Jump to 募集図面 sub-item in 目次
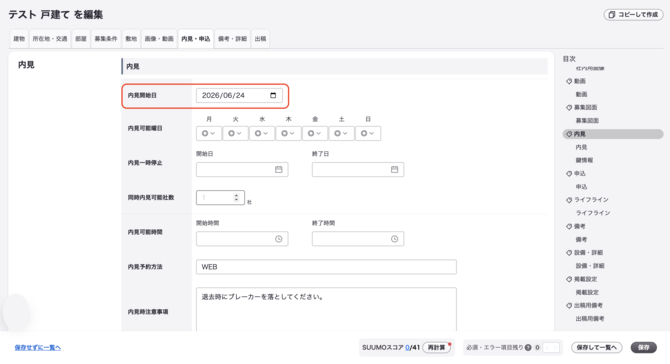This screenshot has height=364, width=670. coord(587,121)
